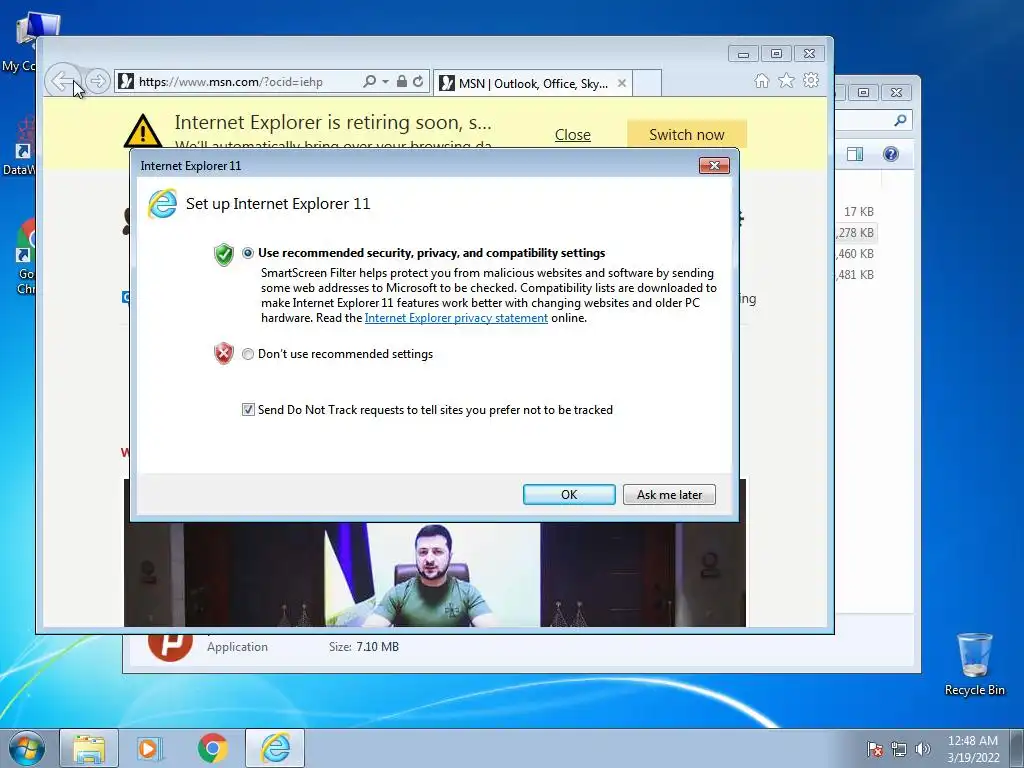Open the Favorites star
1024x768 pixels.
tap(786, 80)
